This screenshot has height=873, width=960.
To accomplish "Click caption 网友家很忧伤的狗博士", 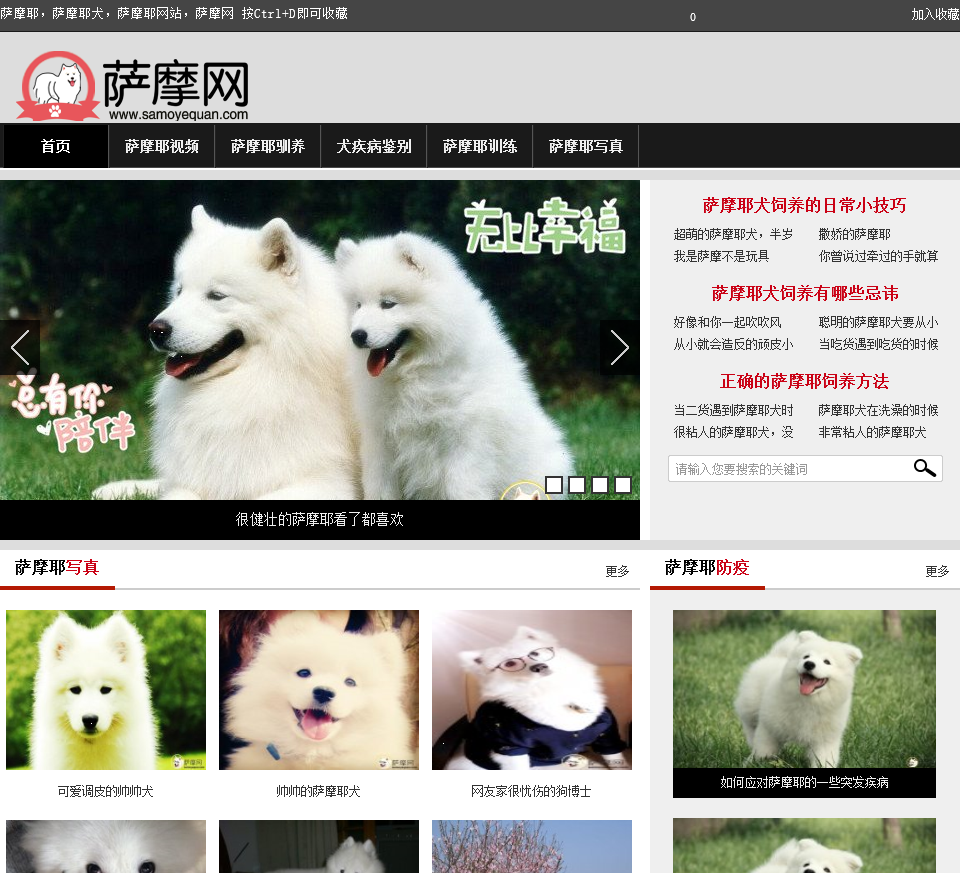I will 531,791.
